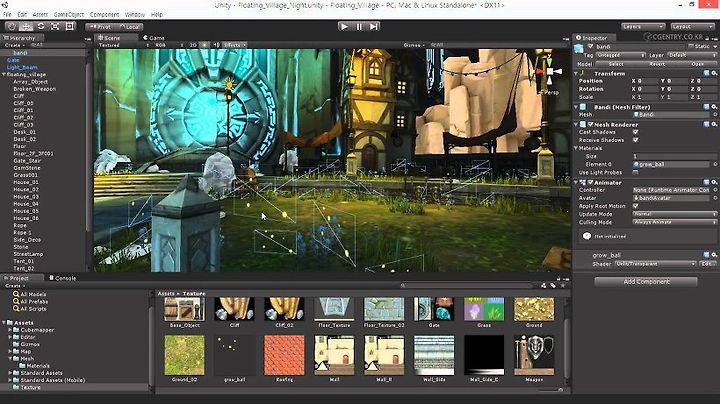Toggle the bandi object active checkbox
720x404 pixels.
(591, 46)
